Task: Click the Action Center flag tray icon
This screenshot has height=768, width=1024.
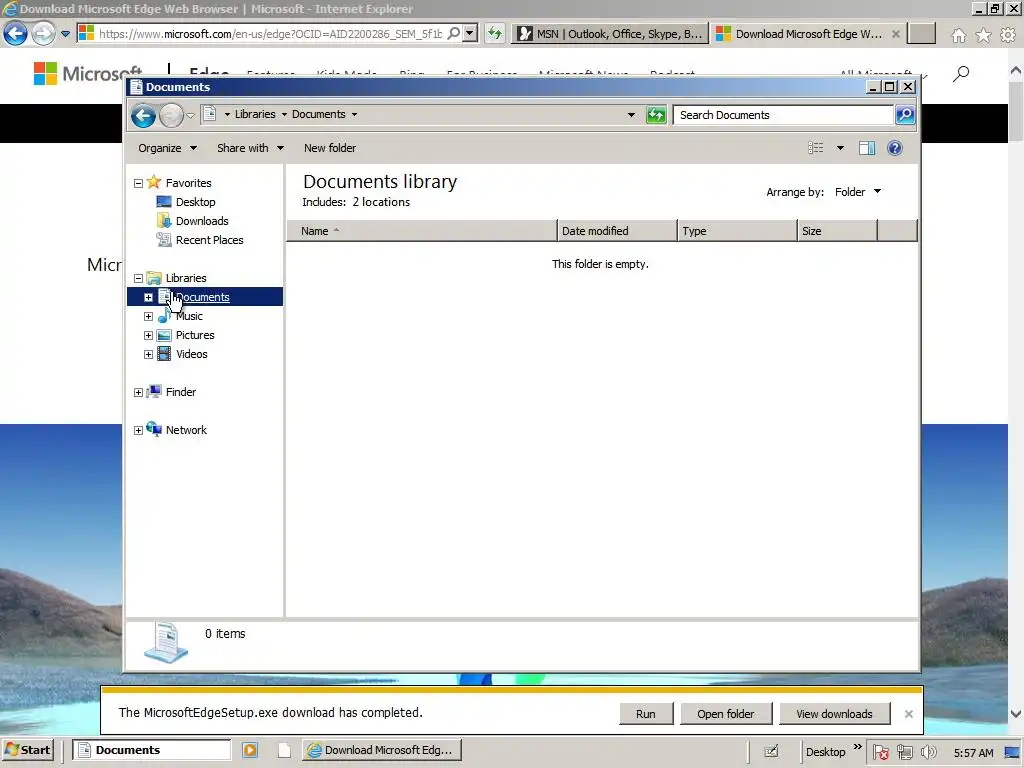Action: point(880,752)
